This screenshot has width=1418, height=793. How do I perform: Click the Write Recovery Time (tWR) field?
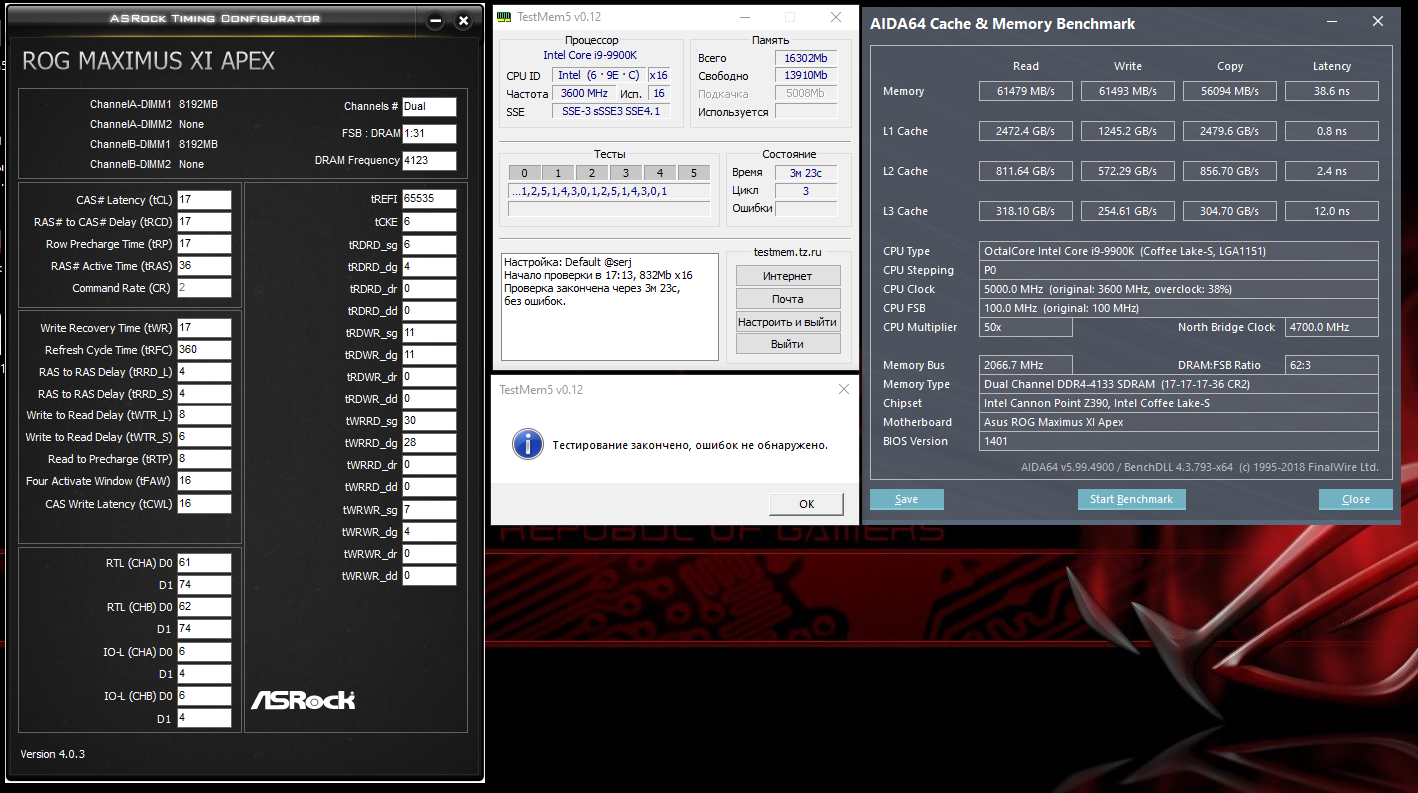click(x=204, y=328)
